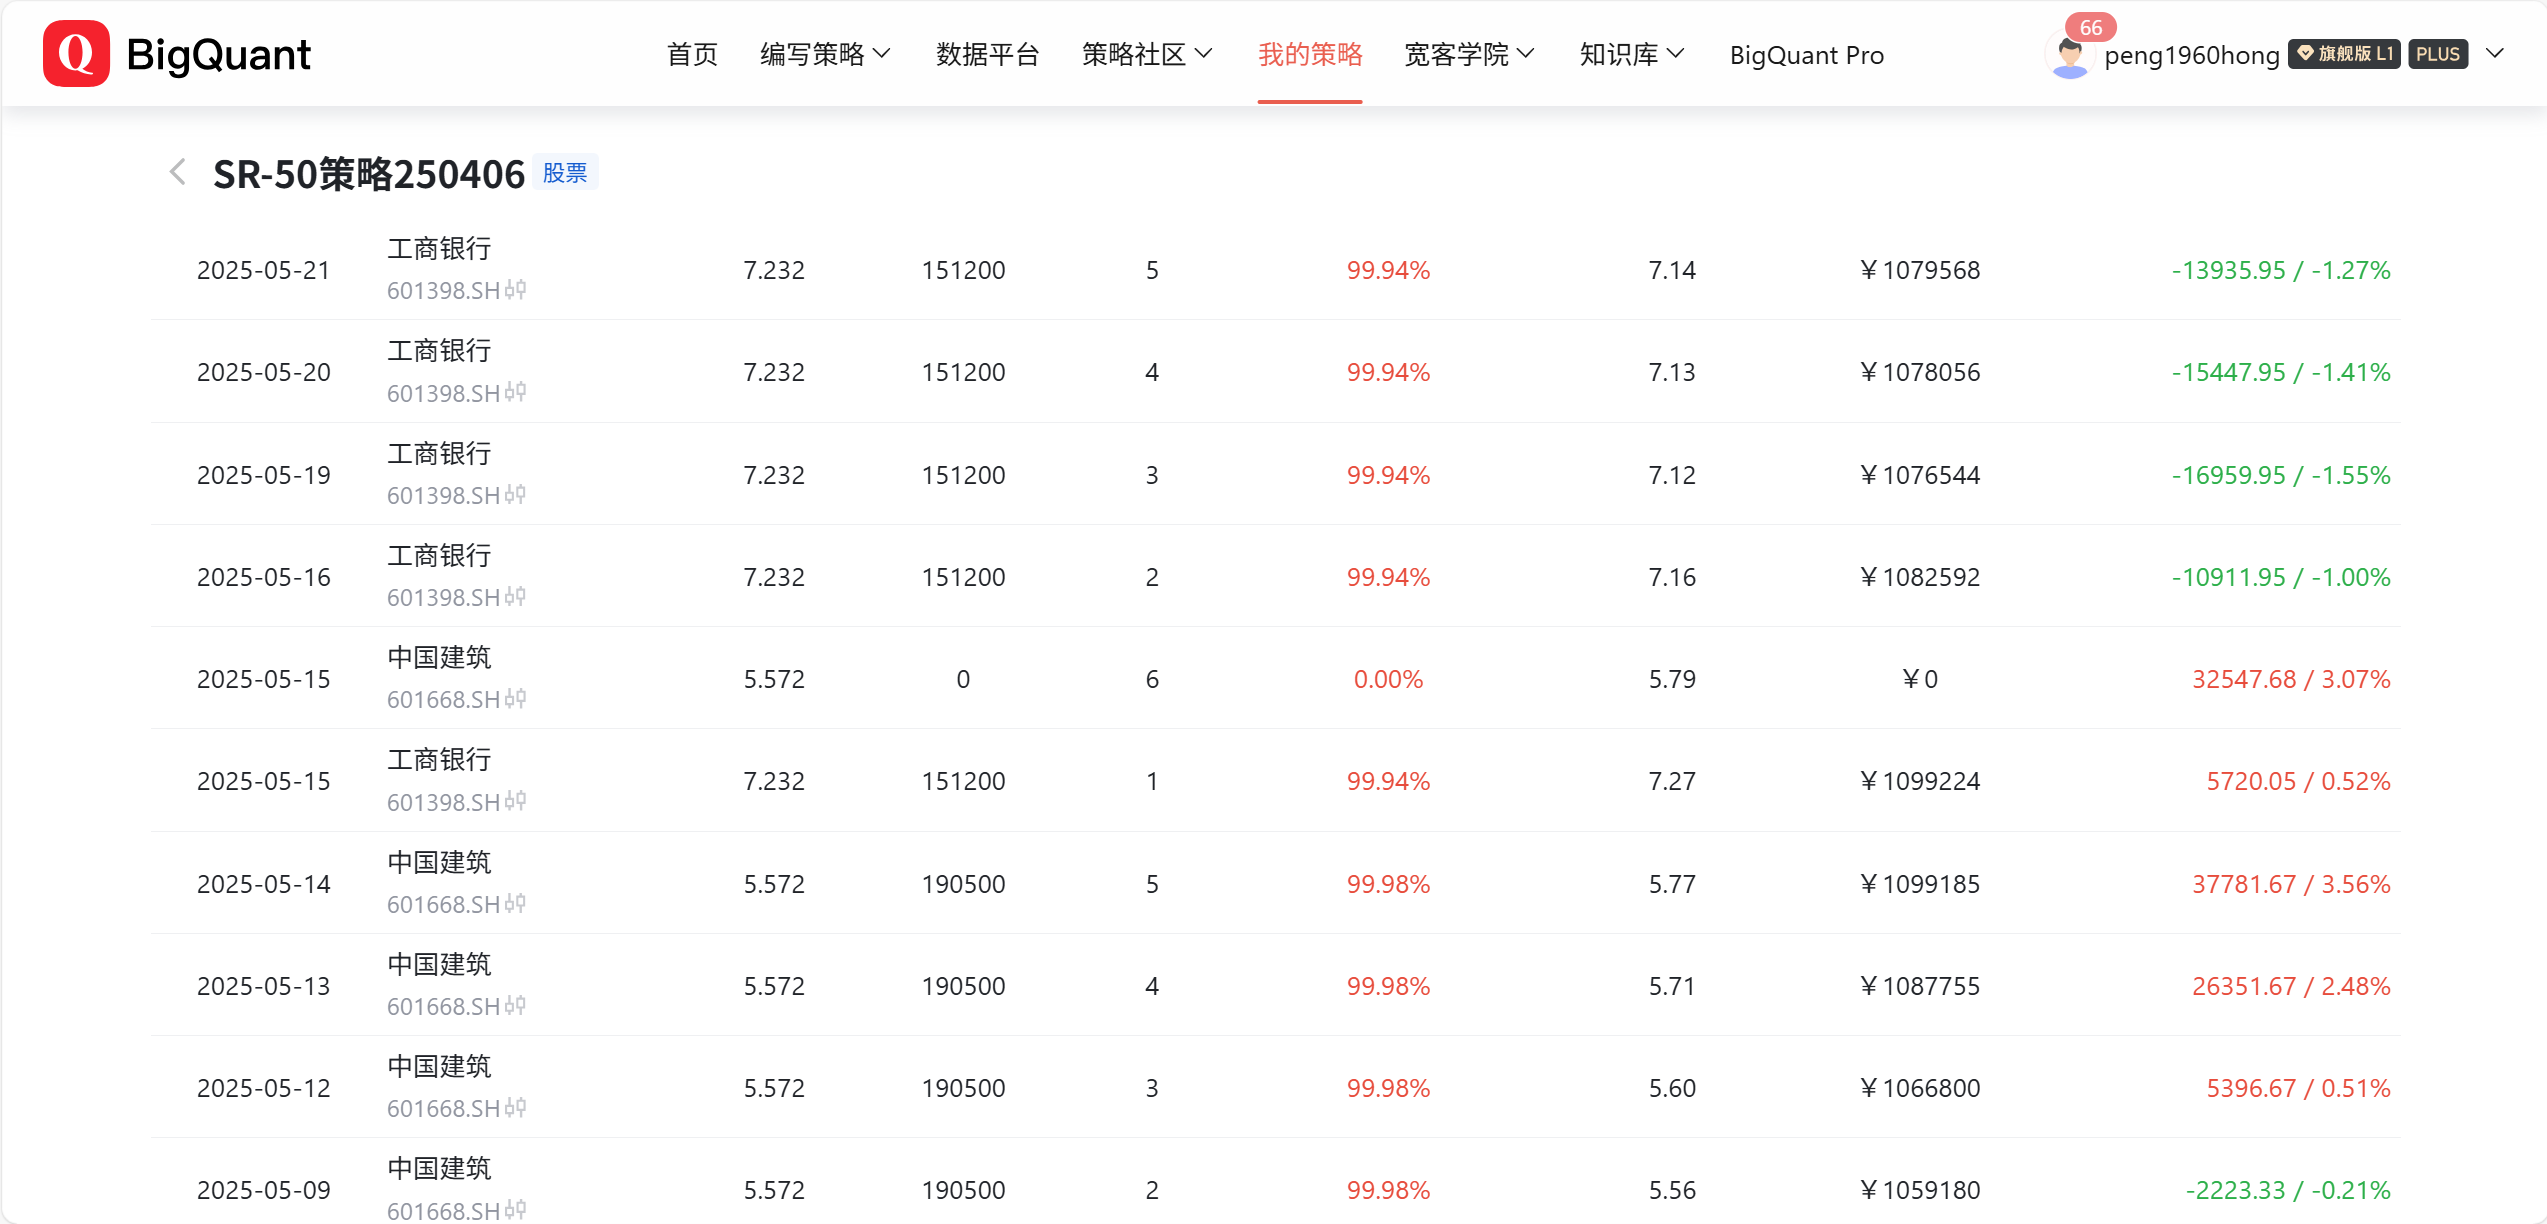Select the 我的策略 tab
The height and width of the screenshot is (1224, 2547).
tap(1310, 54)
